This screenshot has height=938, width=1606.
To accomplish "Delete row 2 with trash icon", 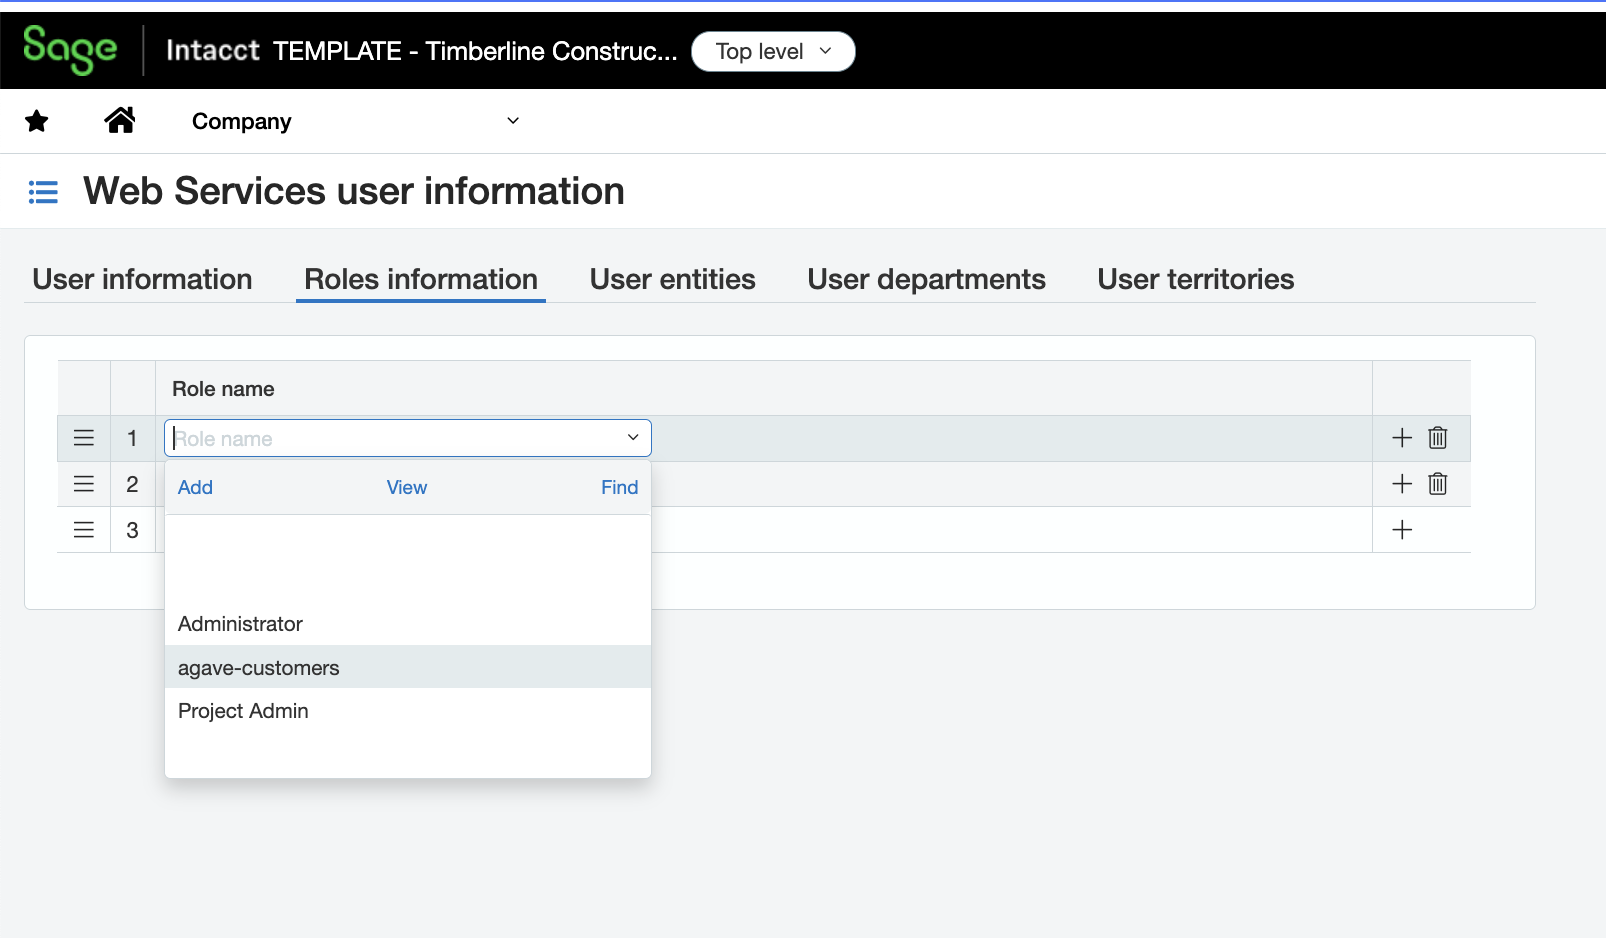I will click(1438, 484).
